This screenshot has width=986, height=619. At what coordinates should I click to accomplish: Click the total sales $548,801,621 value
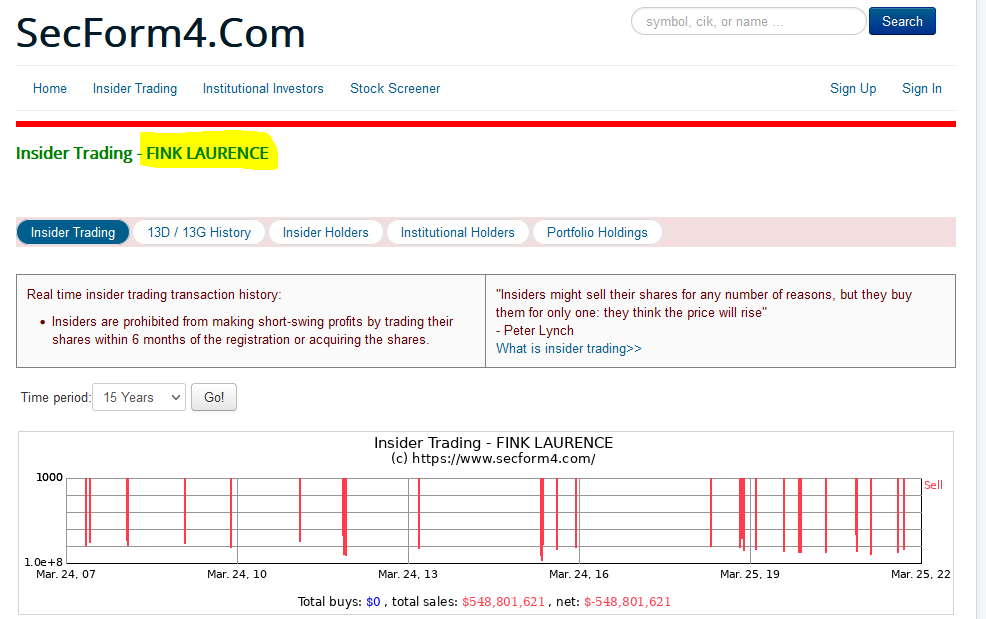tap(503, 602)
